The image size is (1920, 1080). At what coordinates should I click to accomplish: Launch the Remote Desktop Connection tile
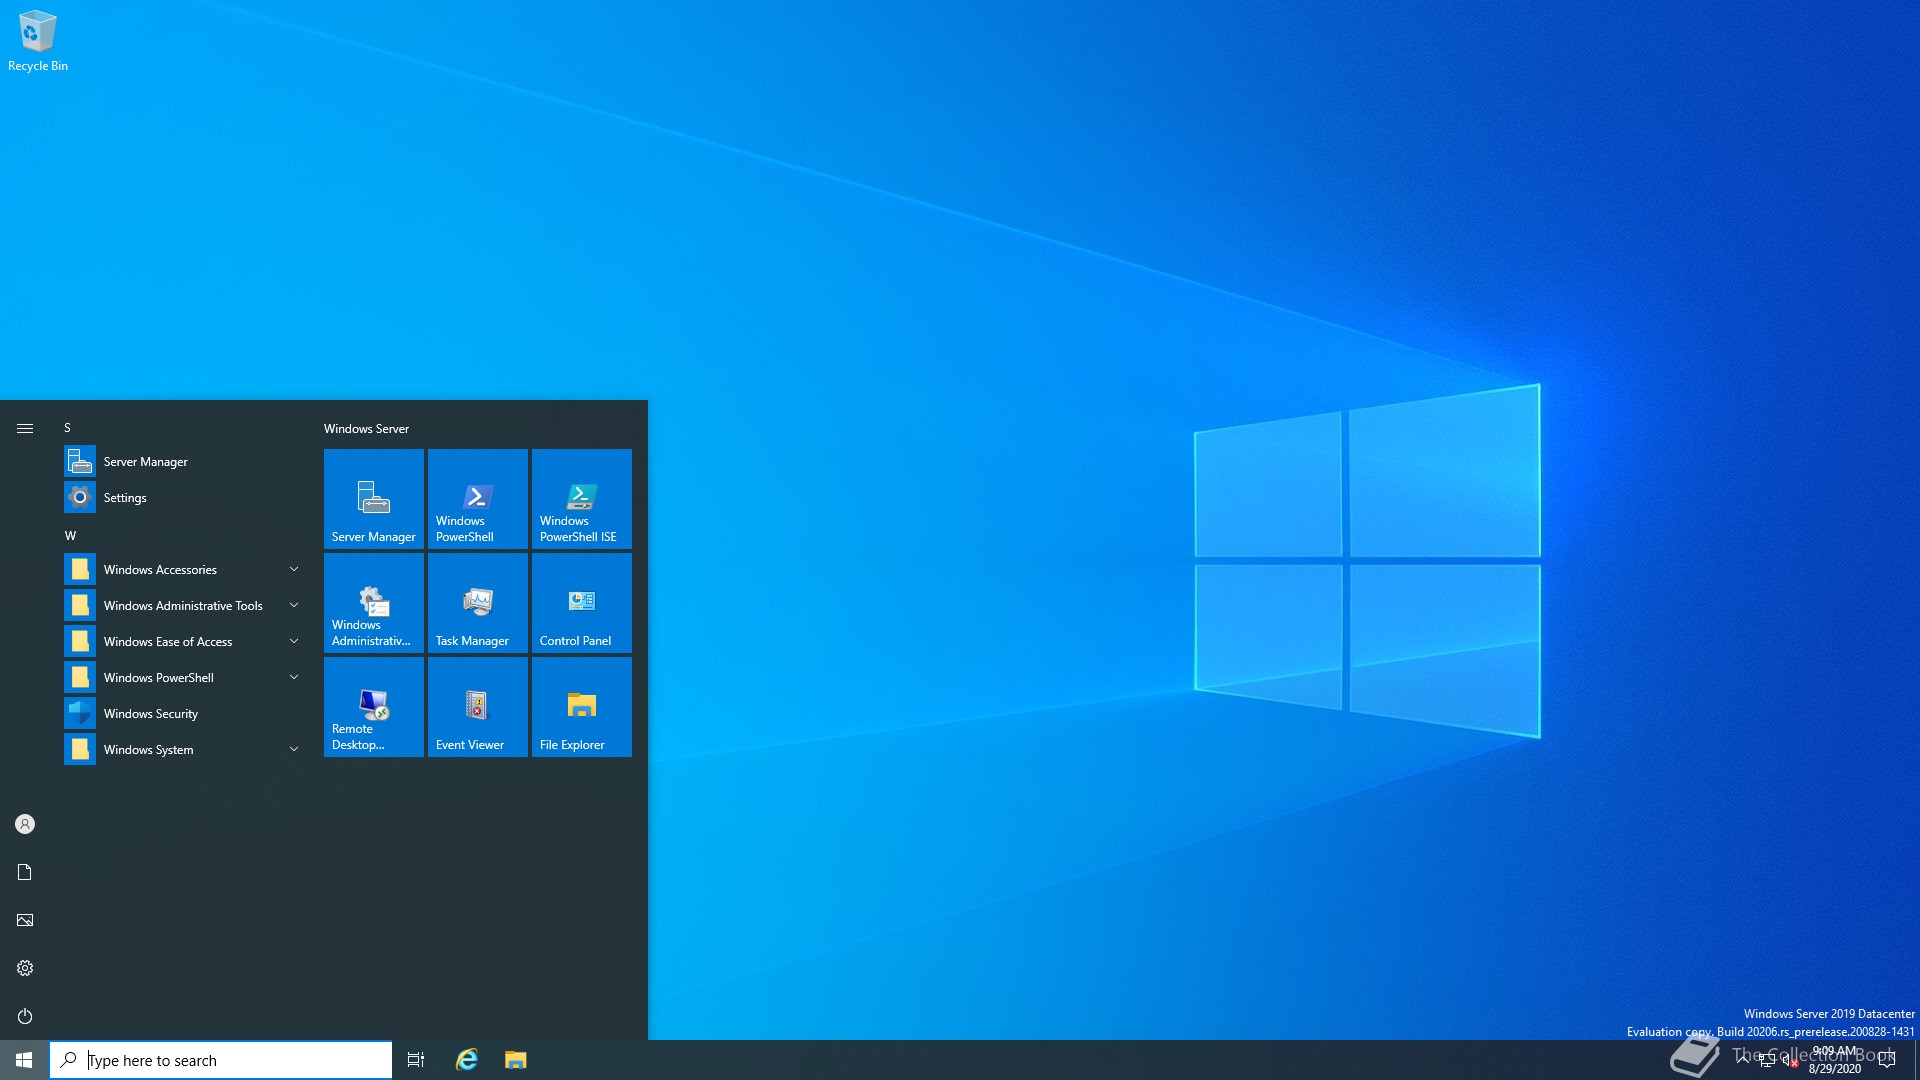coord(373,706)
